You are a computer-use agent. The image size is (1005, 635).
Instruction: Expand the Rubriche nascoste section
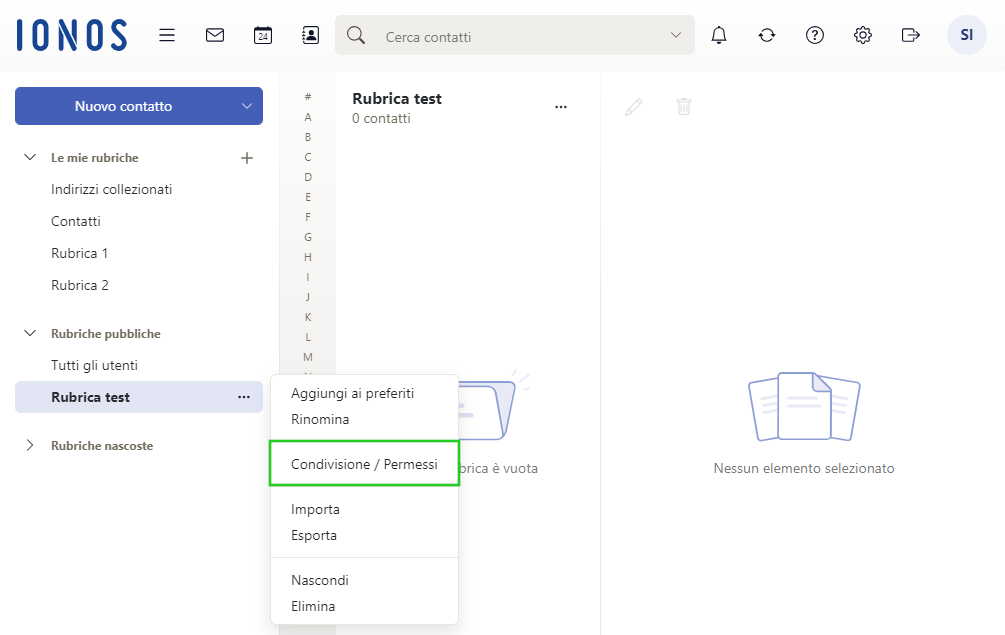coord(29,445)
